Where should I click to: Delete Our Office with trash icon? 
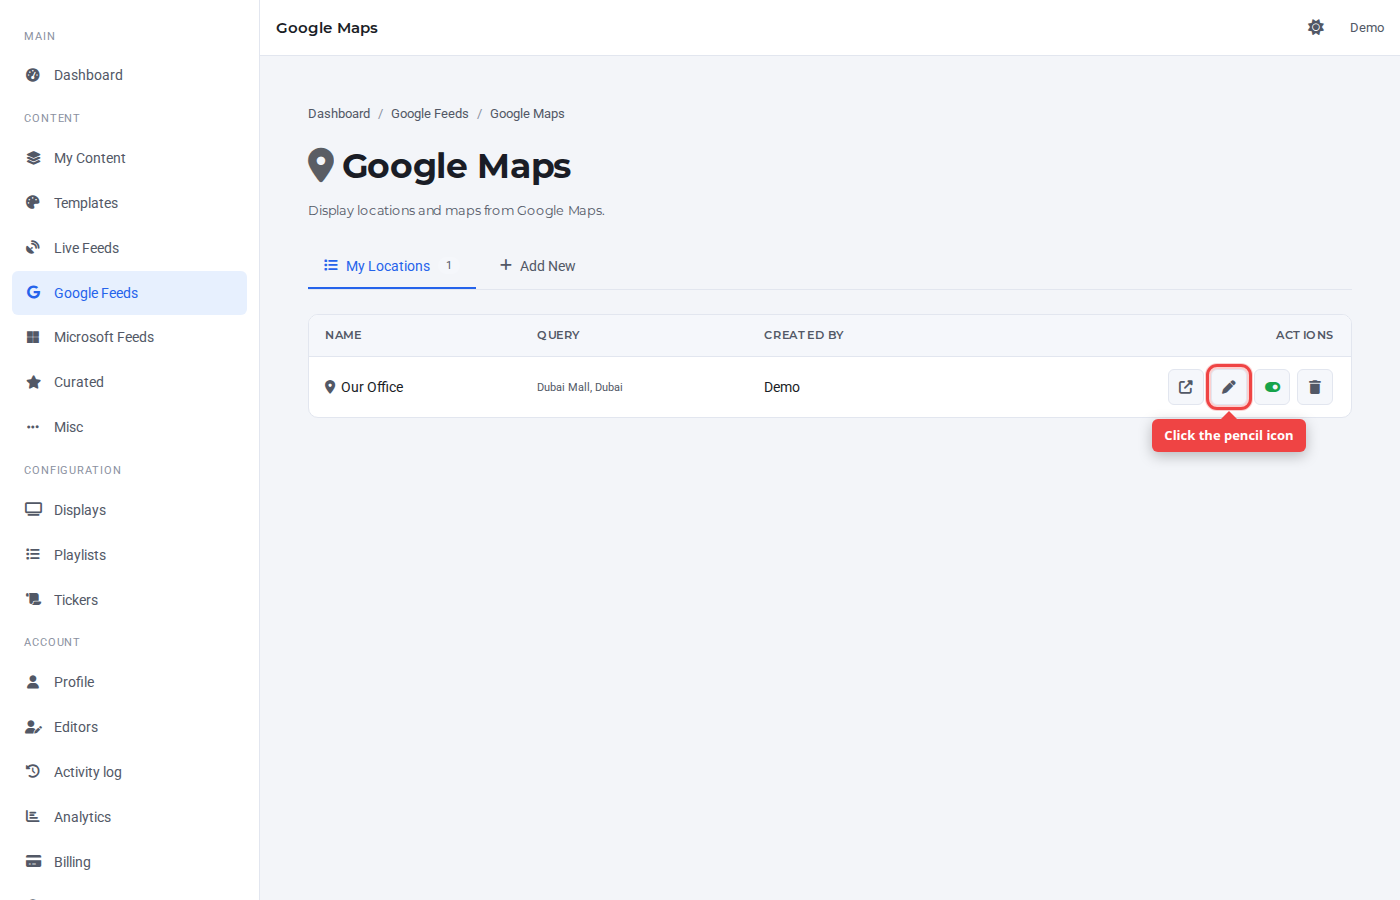tap(1315, 387)
